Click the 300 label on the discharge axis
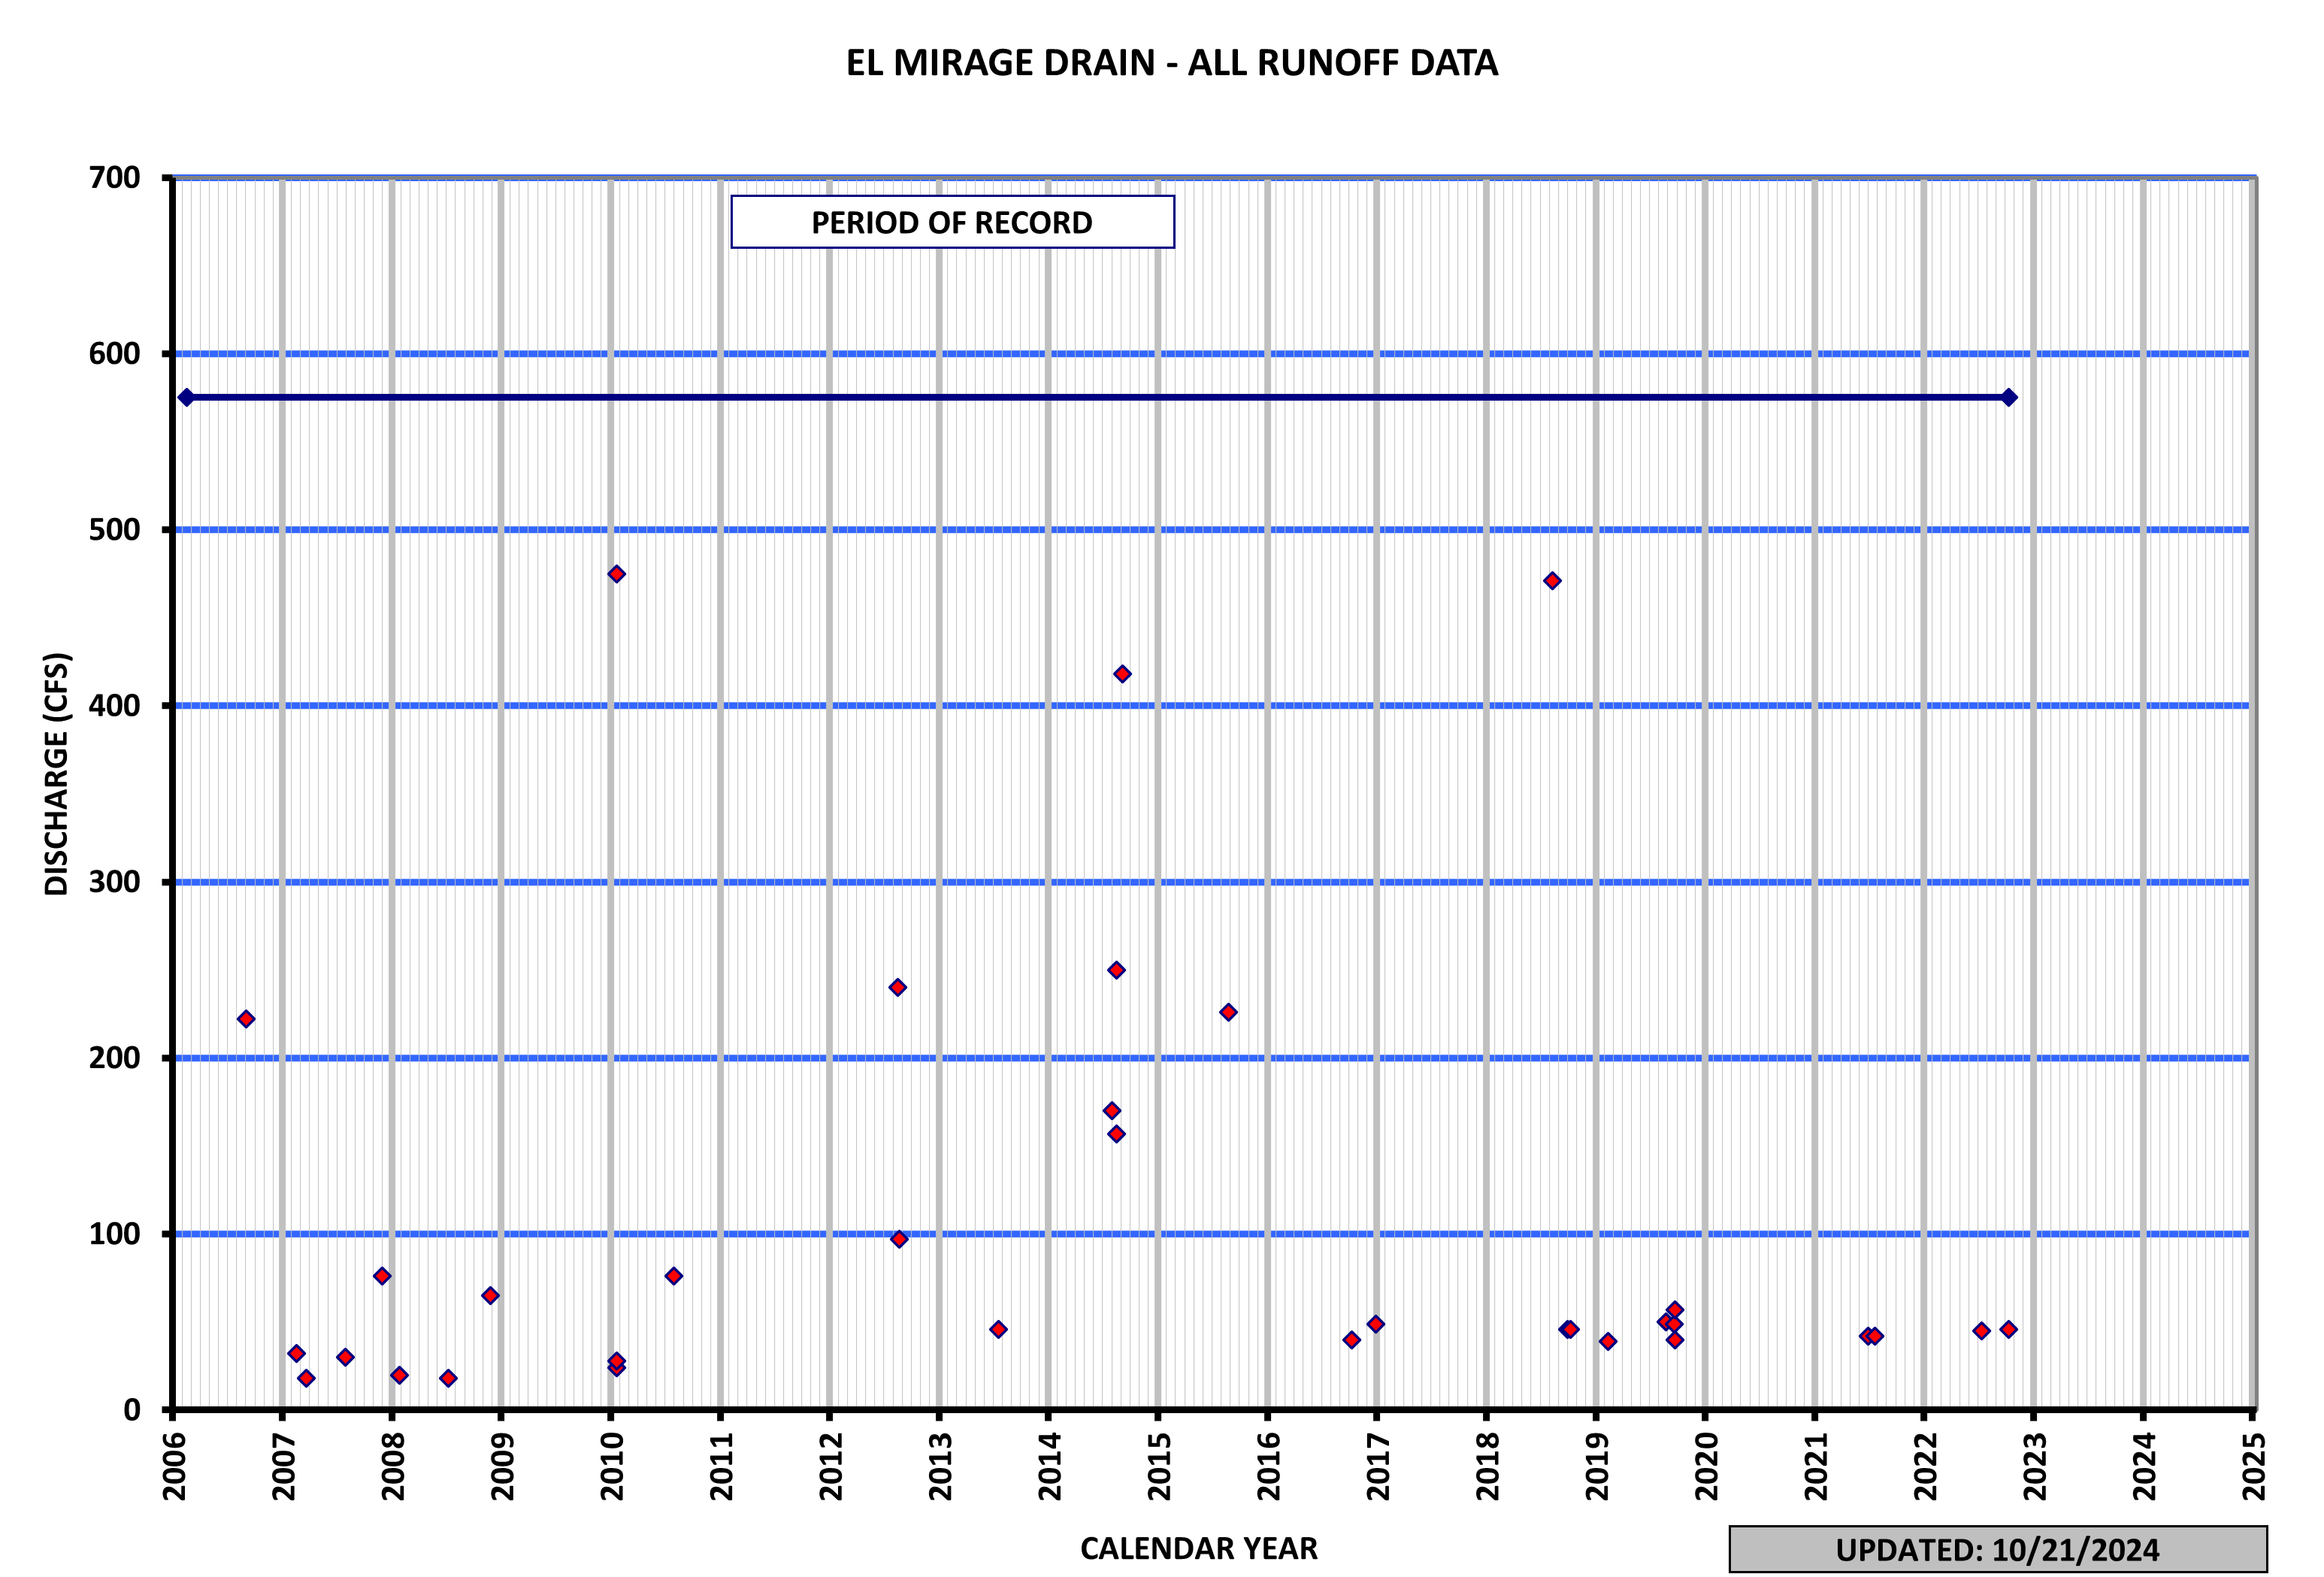The image size is (2324, 1577). tap(115, 882)
